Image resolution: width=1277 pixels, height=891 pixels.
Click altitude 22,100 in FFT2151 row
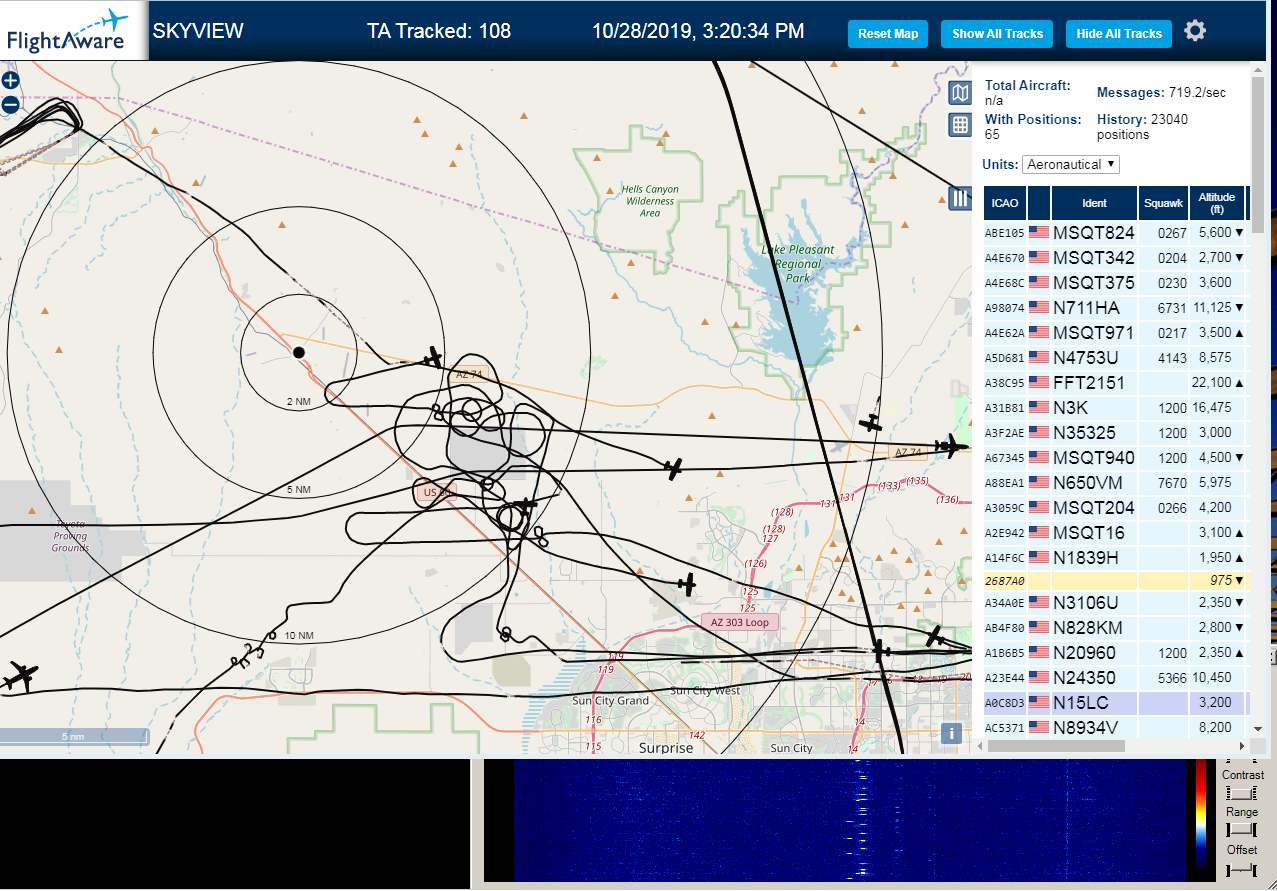(1212, 383)
